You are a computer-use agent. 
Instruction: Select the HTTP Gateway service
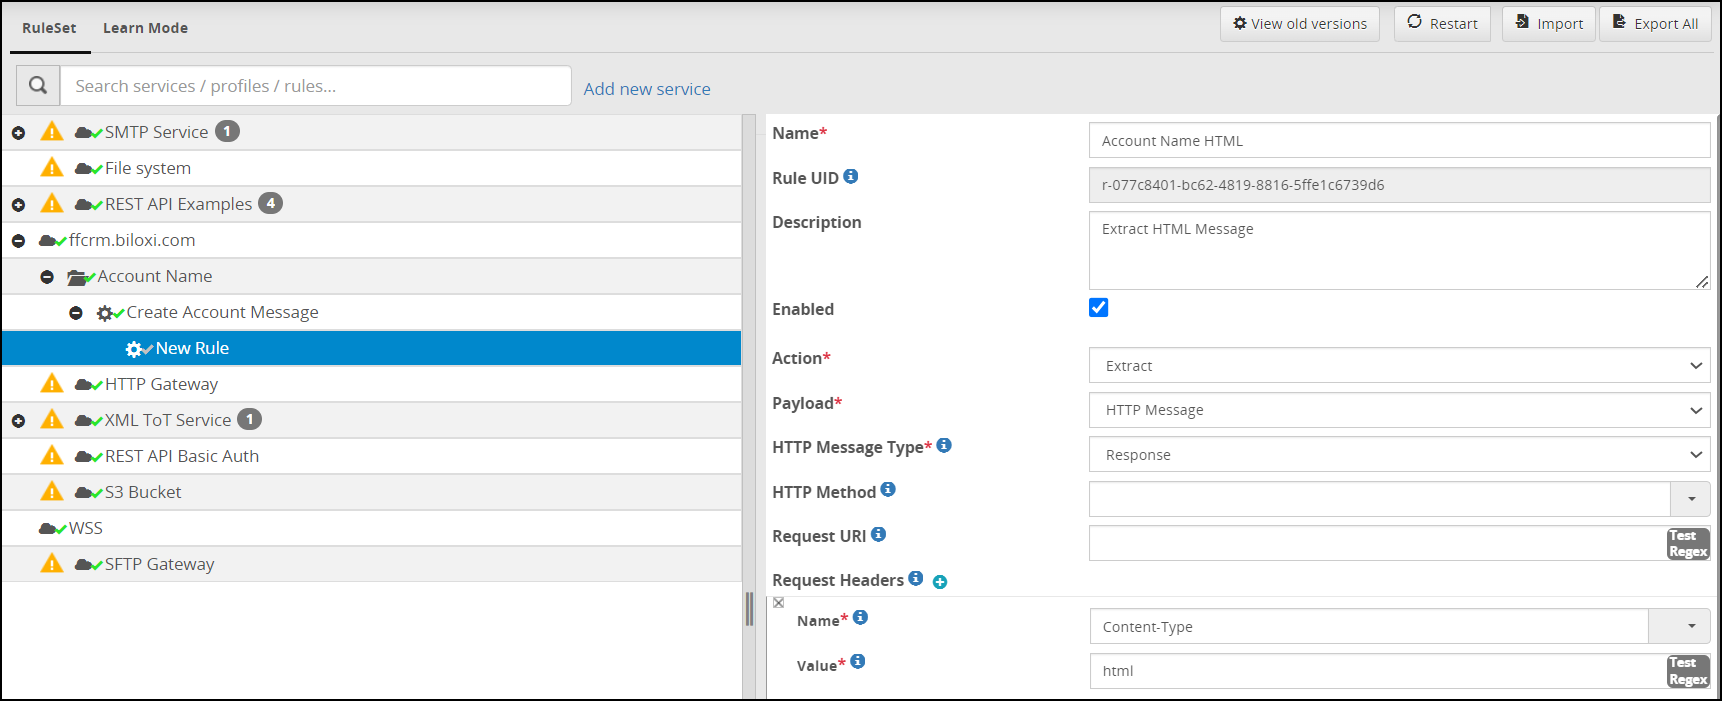pyautogui.click(x=371, y=384)
